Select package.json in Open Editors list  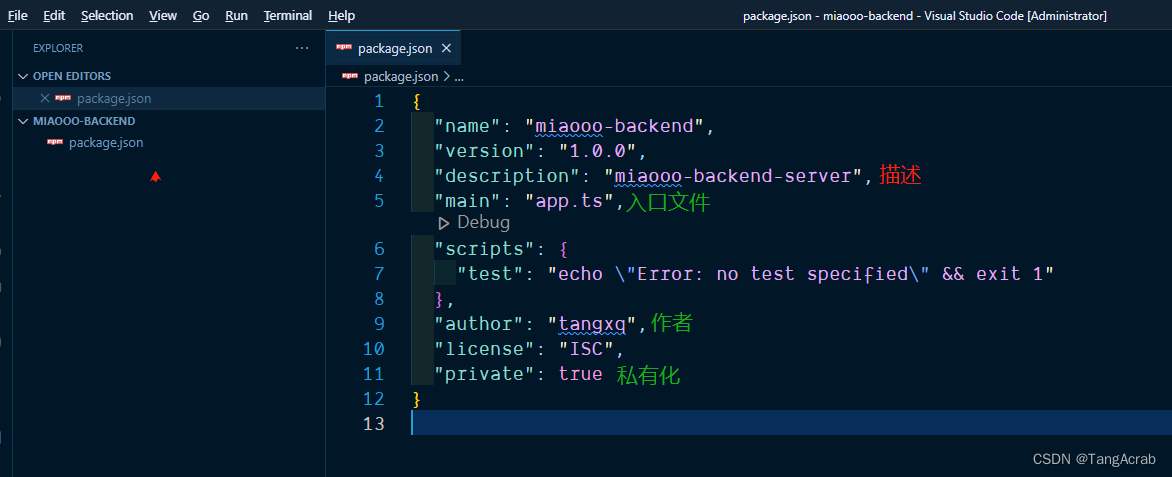pos(114,98)
